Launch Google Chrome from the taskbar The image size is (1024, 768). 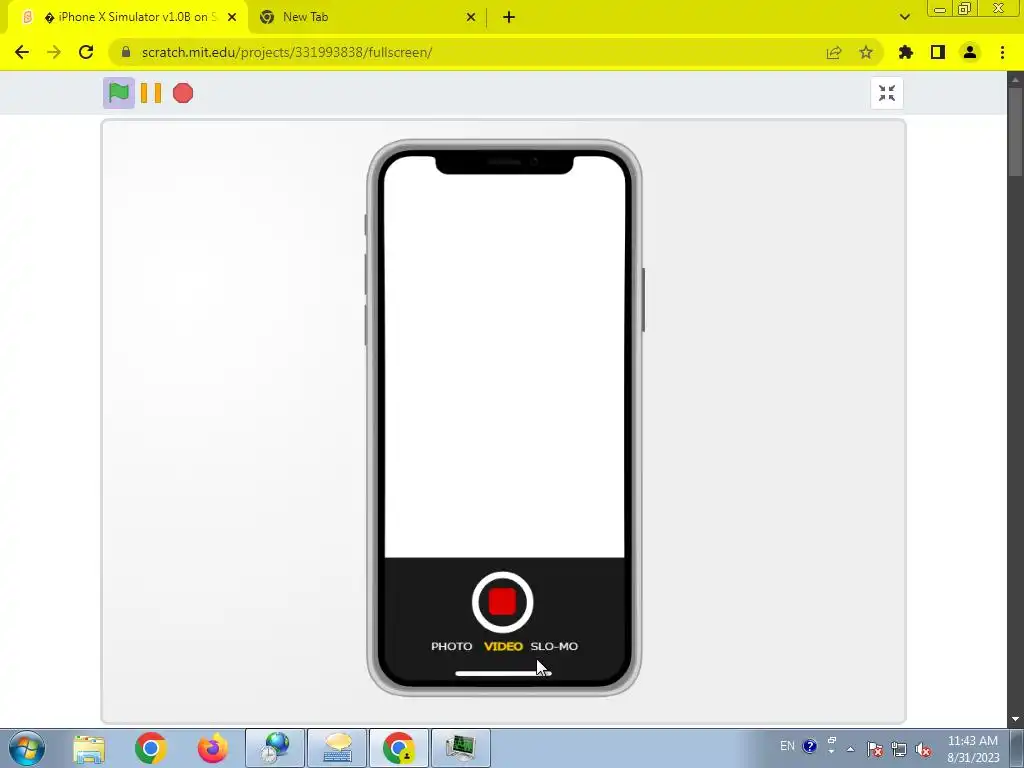[x=151, y=748]
